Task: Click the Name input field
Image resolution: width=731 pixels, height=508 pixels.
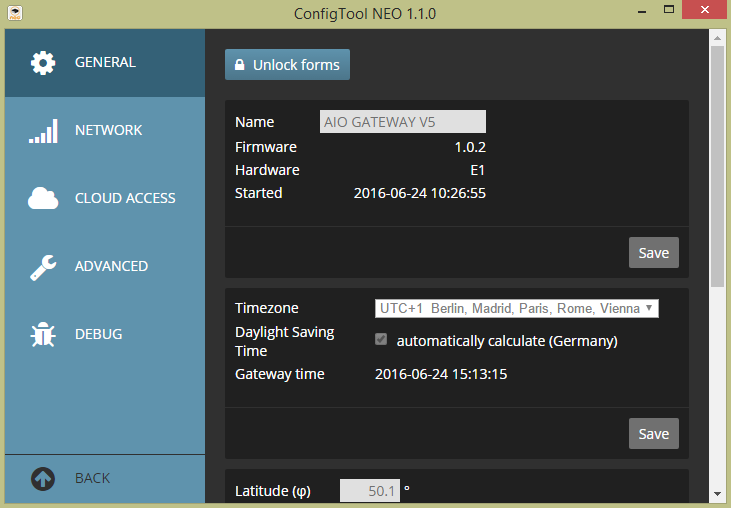Action: point(402,122)
